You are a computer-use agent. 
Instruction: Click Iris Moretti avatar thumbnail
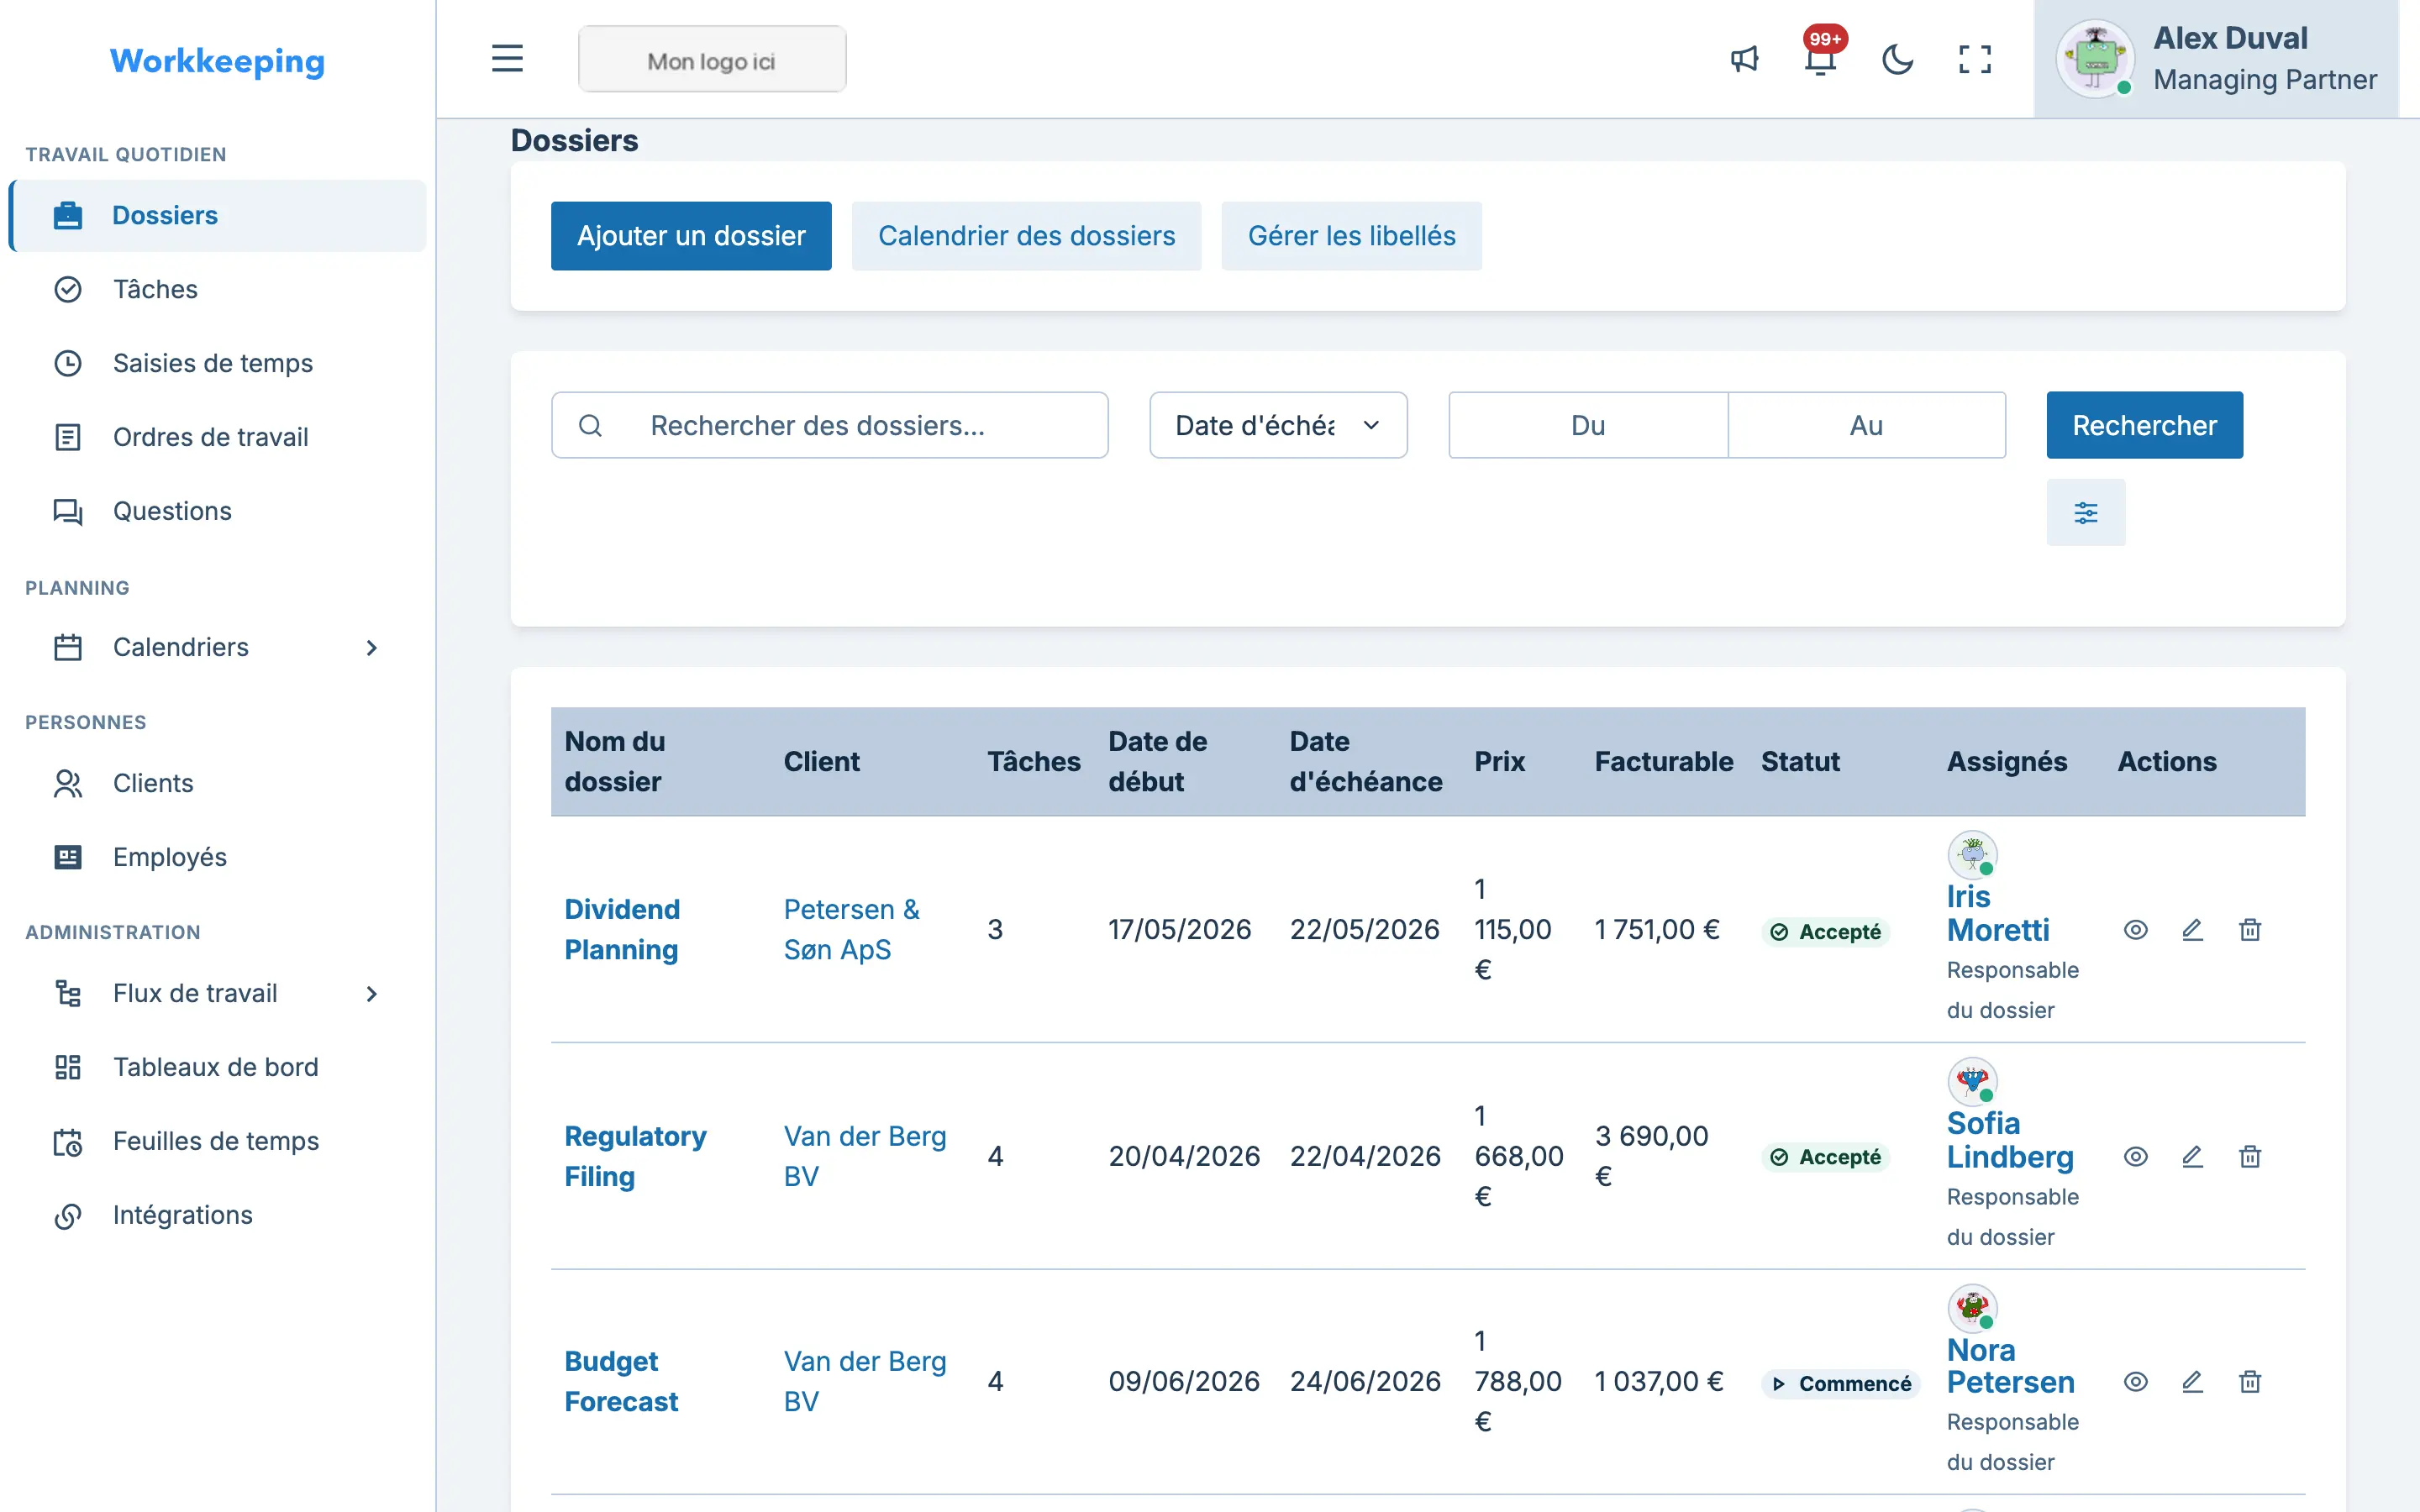point(1972,855)
